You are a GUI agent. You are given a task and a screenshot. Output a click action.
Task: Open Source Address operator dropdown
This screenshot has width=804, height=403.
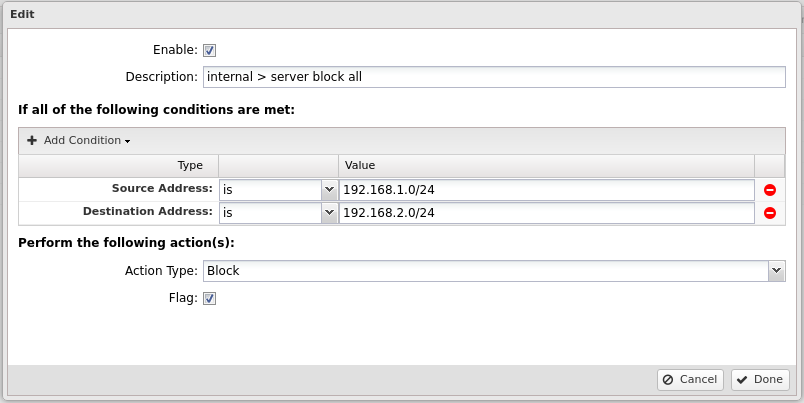coord(329,190)
